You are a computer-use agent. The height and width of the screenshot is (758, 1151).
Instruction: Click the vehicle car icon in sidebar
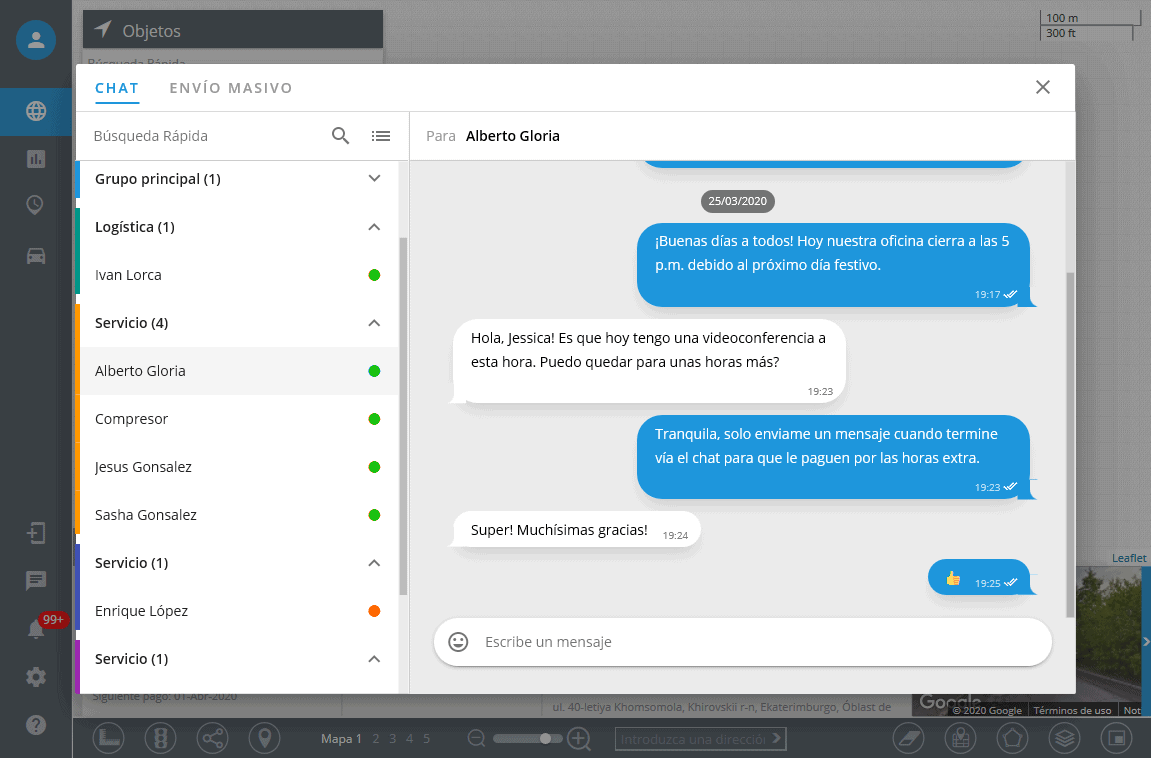coord(36,255)
